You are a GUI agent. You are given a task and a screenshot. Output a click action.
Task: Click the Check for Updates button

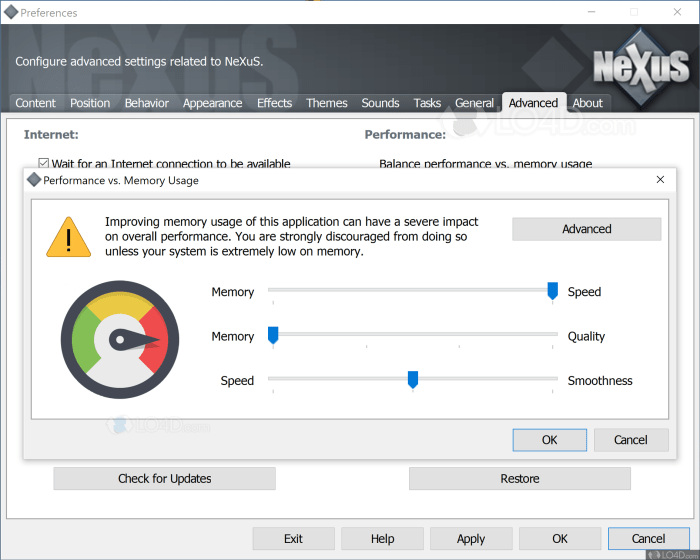(x=164, y=479)
